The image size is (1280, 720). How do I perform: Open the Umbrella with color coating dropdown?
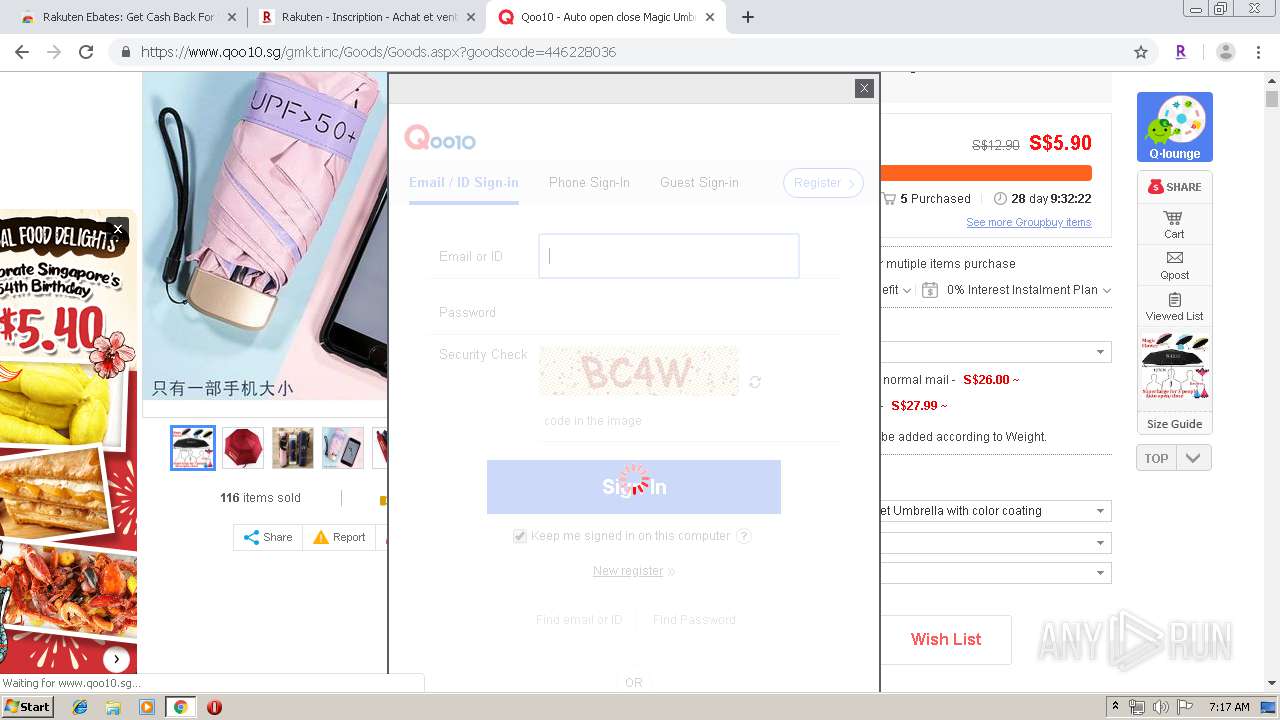click(995, 511)
